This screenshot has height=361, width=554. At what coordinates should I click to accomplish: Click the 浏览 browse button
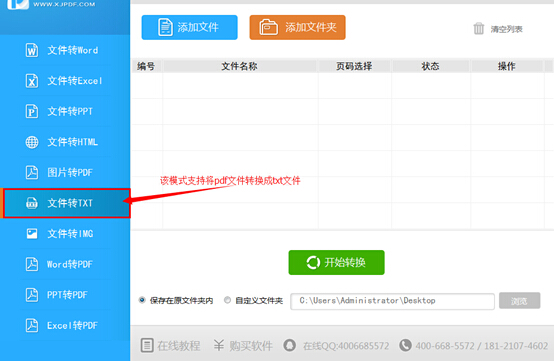[x=519, y=301]
